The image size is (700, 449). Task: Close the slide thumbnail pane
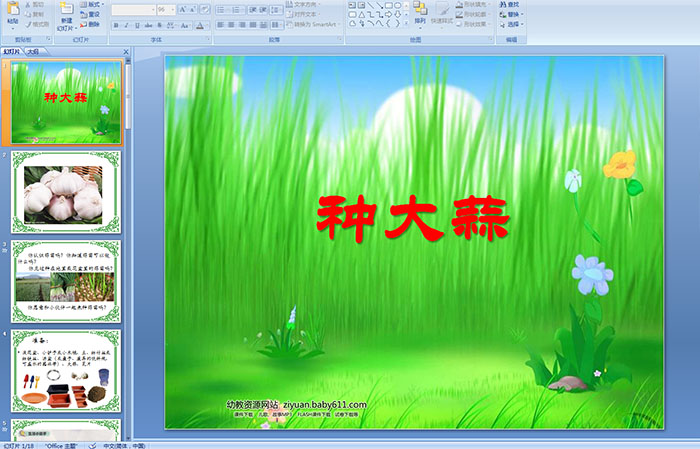click(126, 52)
